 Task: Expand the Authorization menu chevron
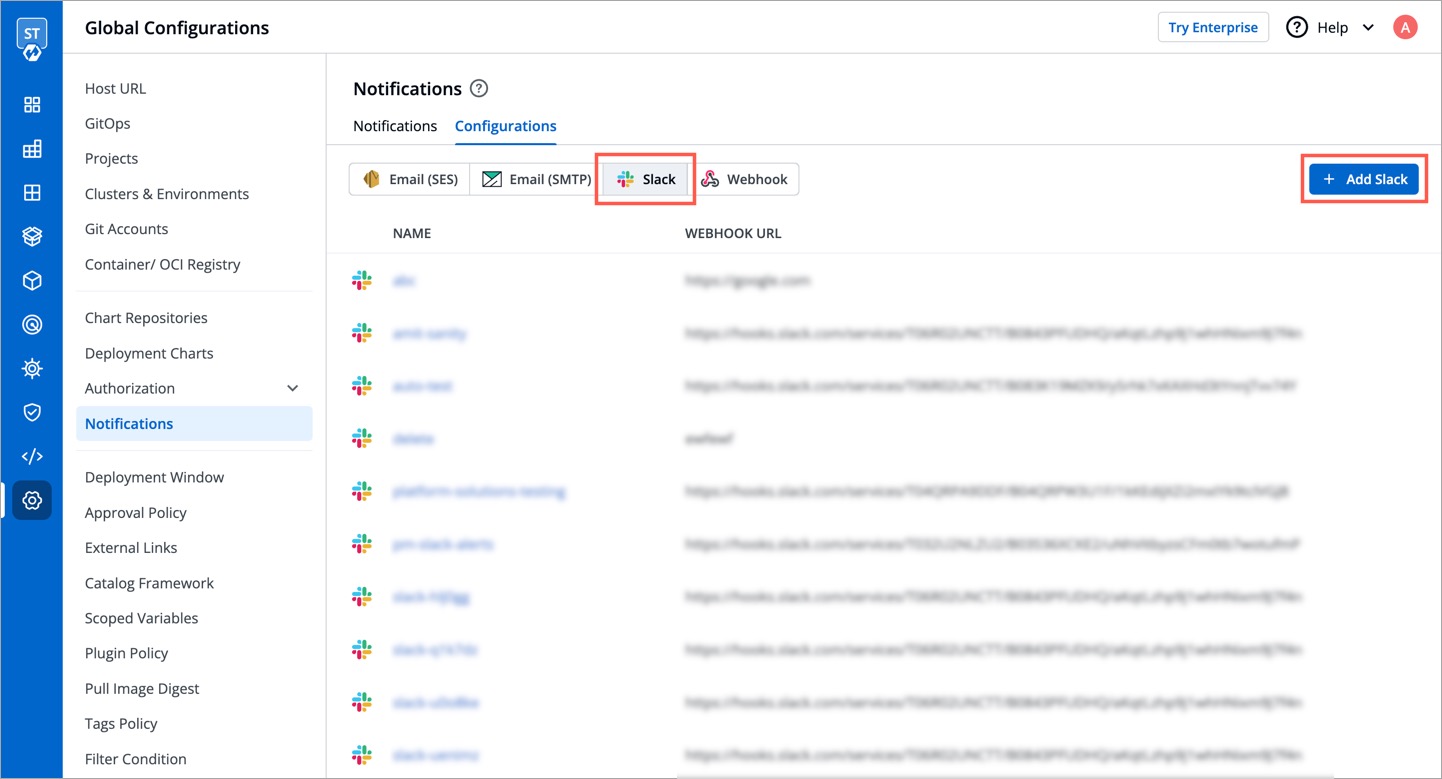tap(292, 388)
